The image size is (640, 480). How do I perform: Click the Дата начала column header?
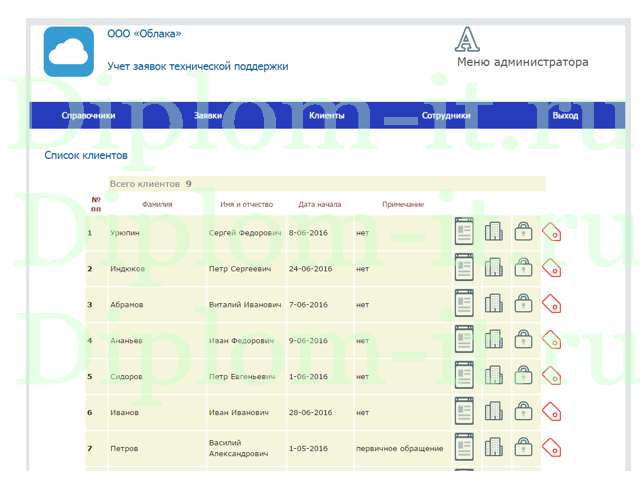[319, 205]
